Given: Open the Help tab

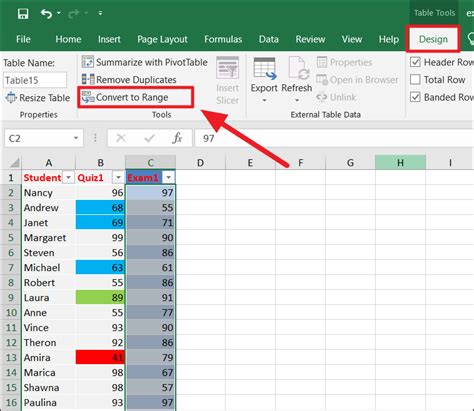Looking at the screenshot, I should point(389,39).
